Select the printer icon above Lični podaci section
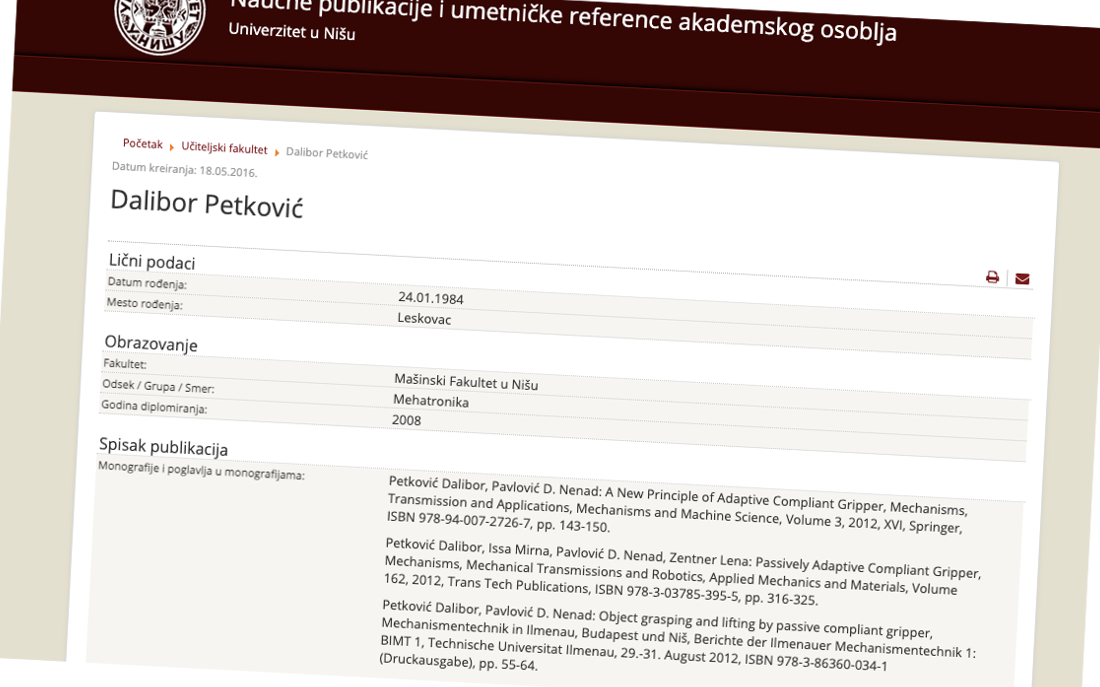This screenshot has height=687, width=1100. 990,278
